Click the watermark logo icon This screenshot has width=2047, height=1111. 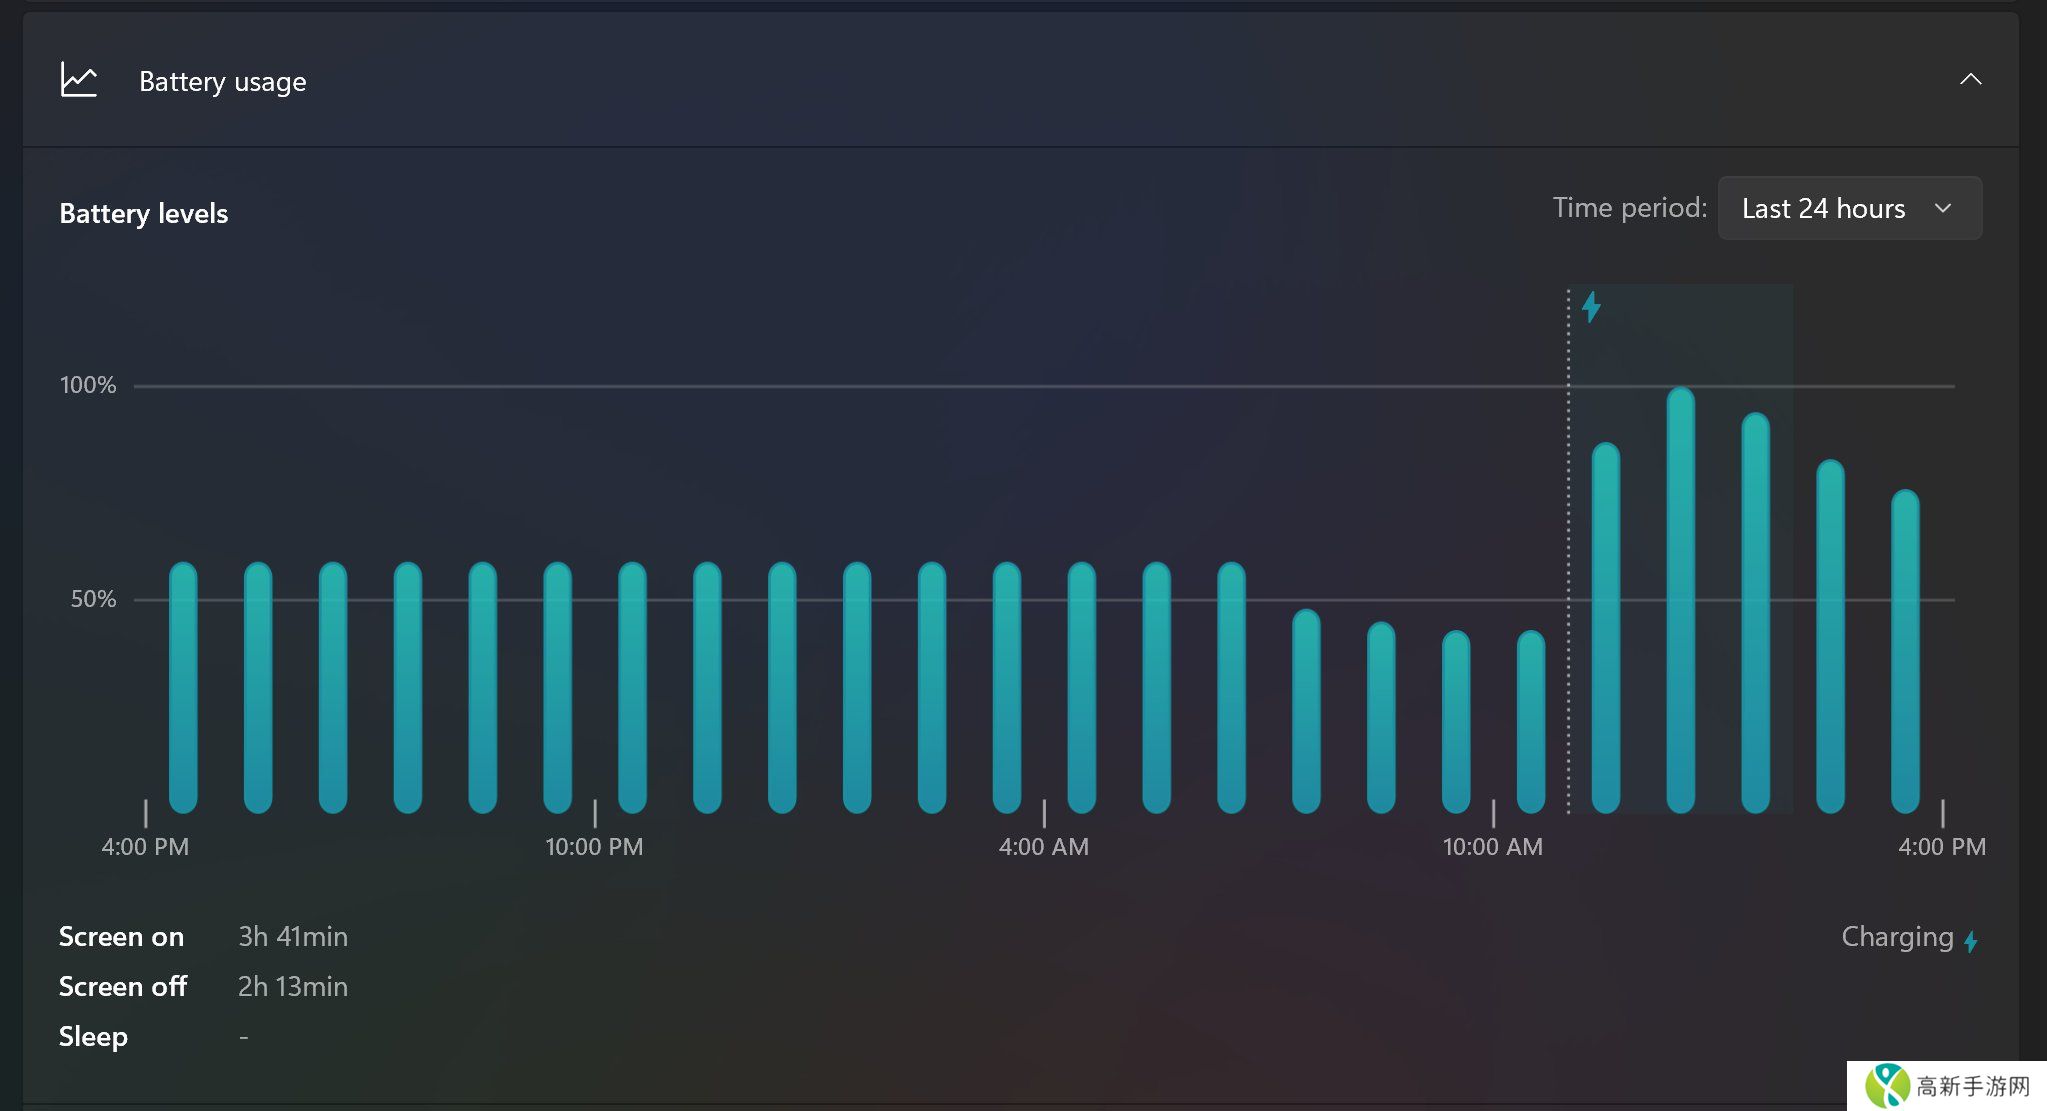tap(1887, 1085)
